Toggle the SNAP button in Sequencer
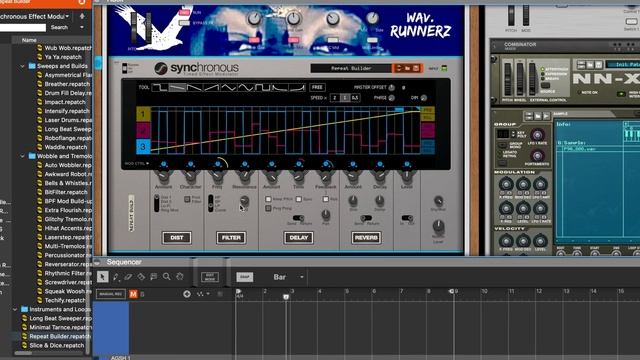The width and height of the screenshot is (640, 360). pyautogui.click(x=244, y=277)
